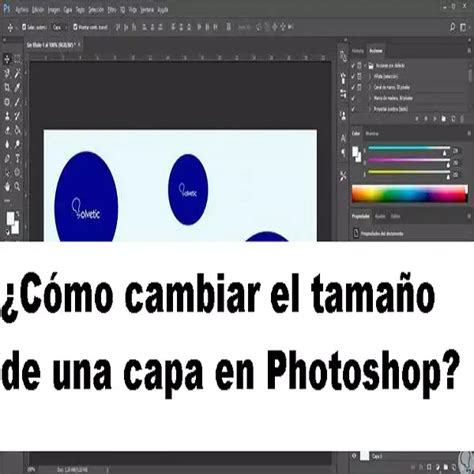The width and height of the screenshot is (474, 474).
Task: Create new action in Actions panel
Action: [453, 119]
